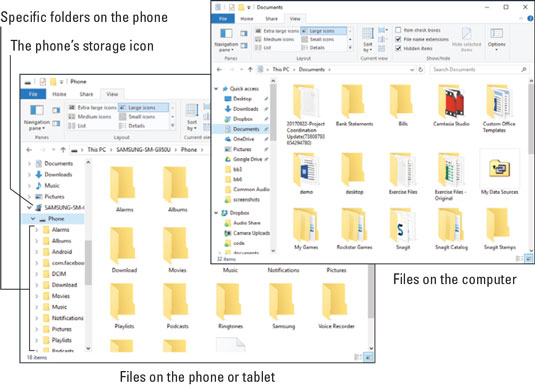The height and width of the screenshot is (385, 535).
Task: Select List layout in Phone window
Action: (77, 126)
